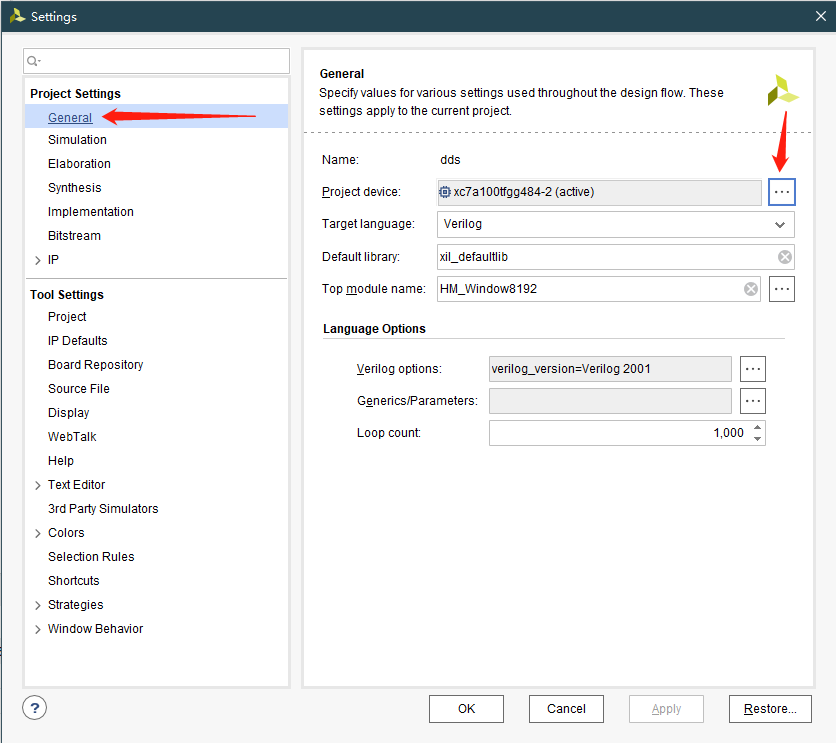The height and width of the screenshot is (743, 836).
Task: Open the Target language dropdown
Action: tap(779, 224)
